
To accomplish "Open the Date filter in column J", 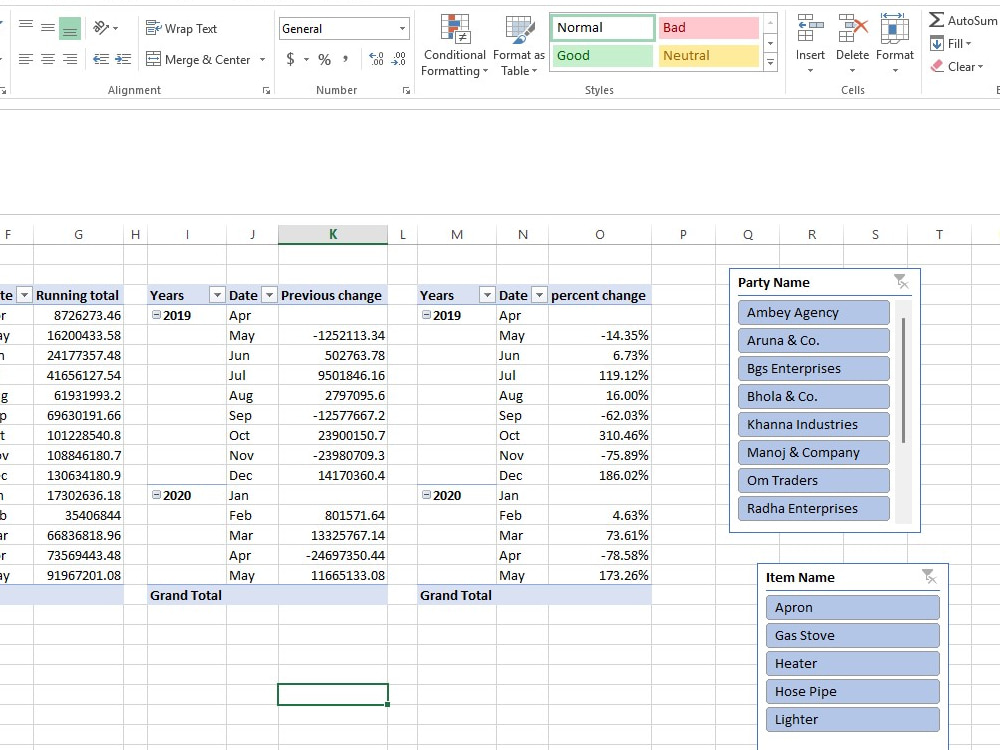I will click(270, 295).
